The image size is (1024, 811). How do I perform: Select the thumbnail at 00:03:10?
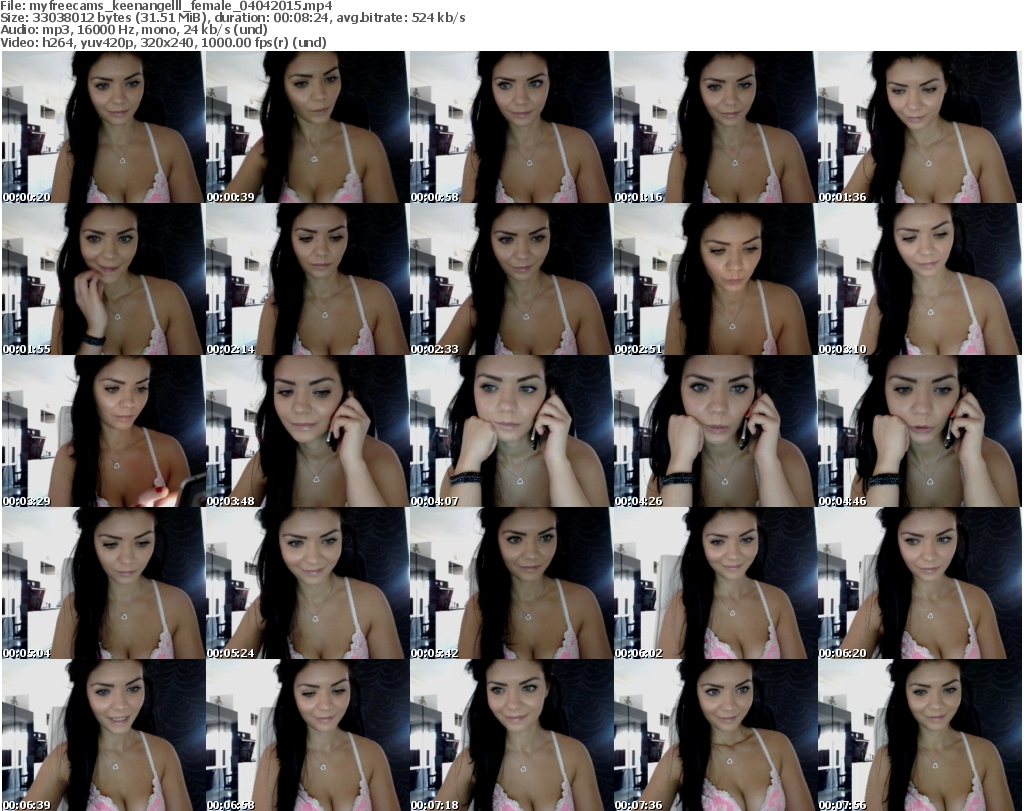tap(918, 280)
